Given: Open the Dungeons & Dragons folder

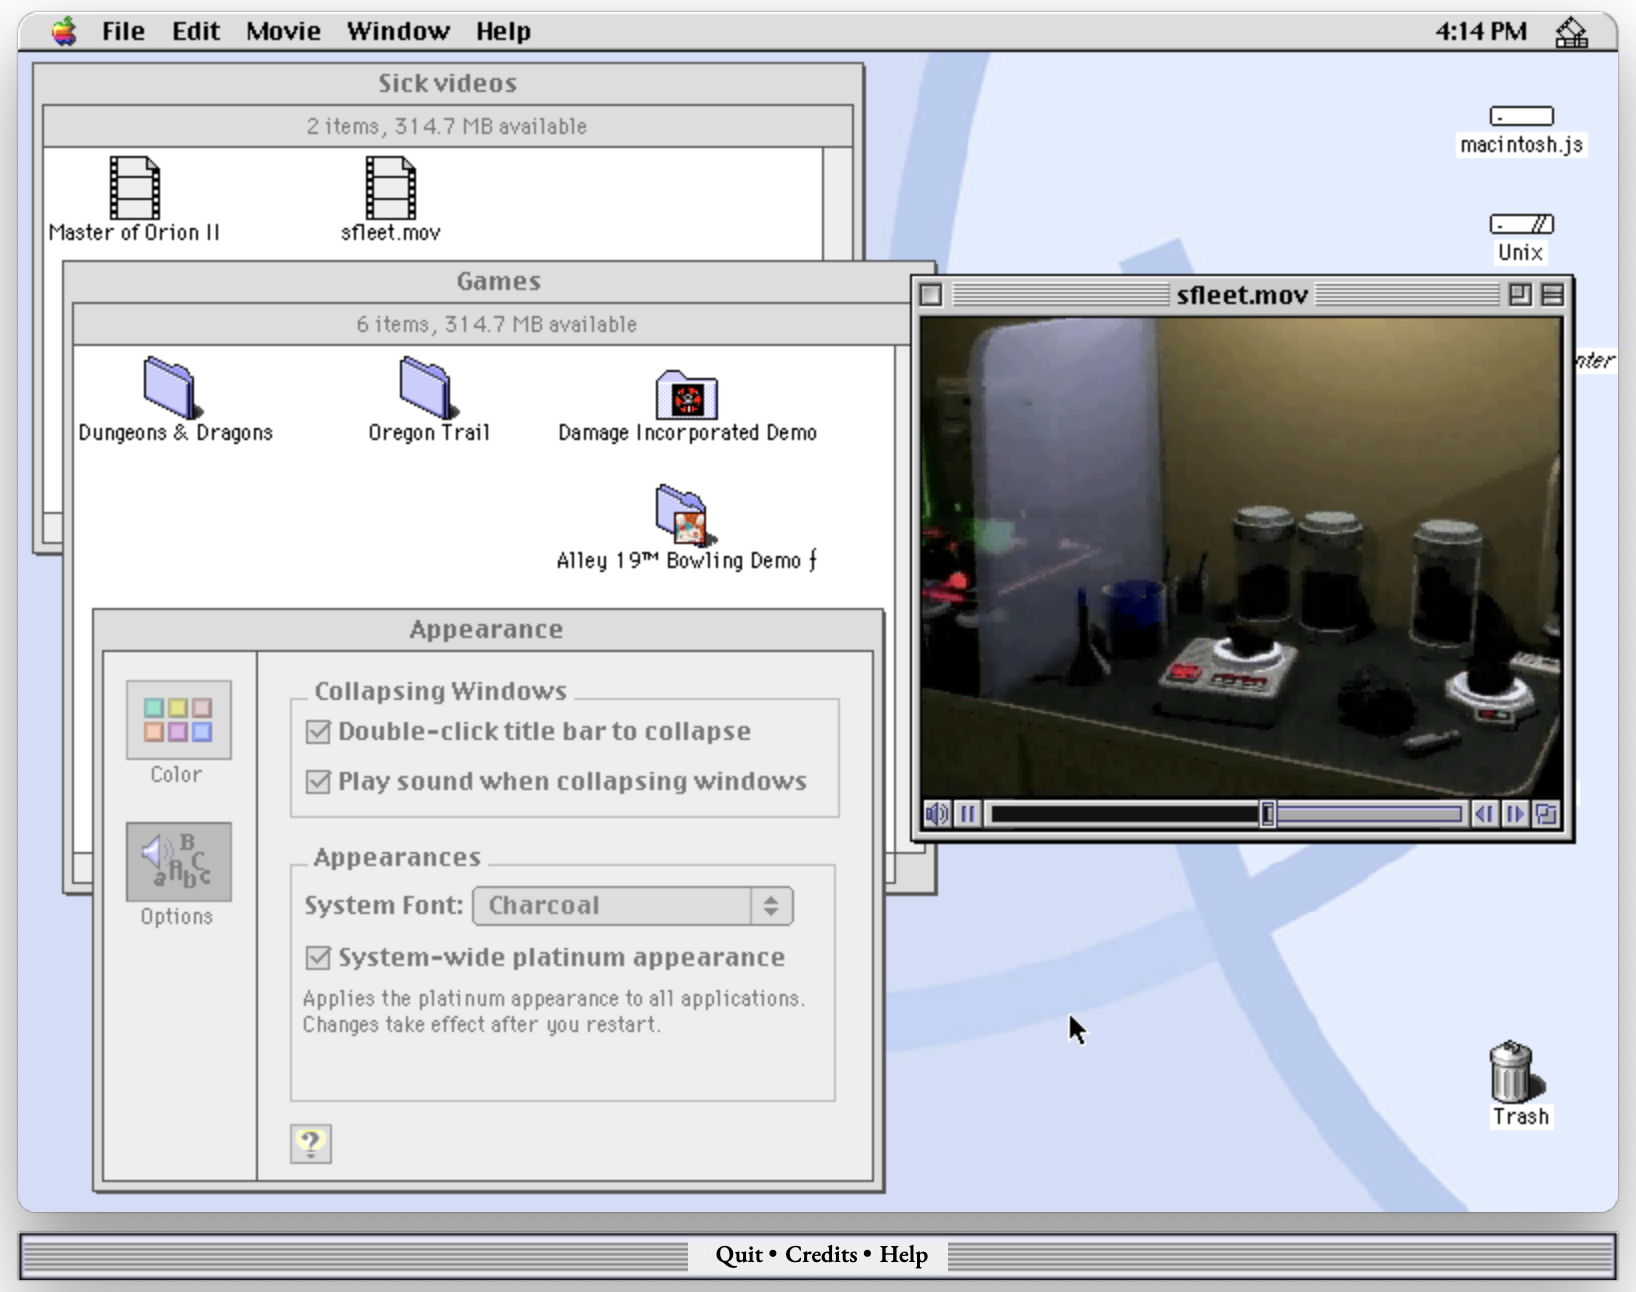Looking at the screenshot, I should point(167,392).
